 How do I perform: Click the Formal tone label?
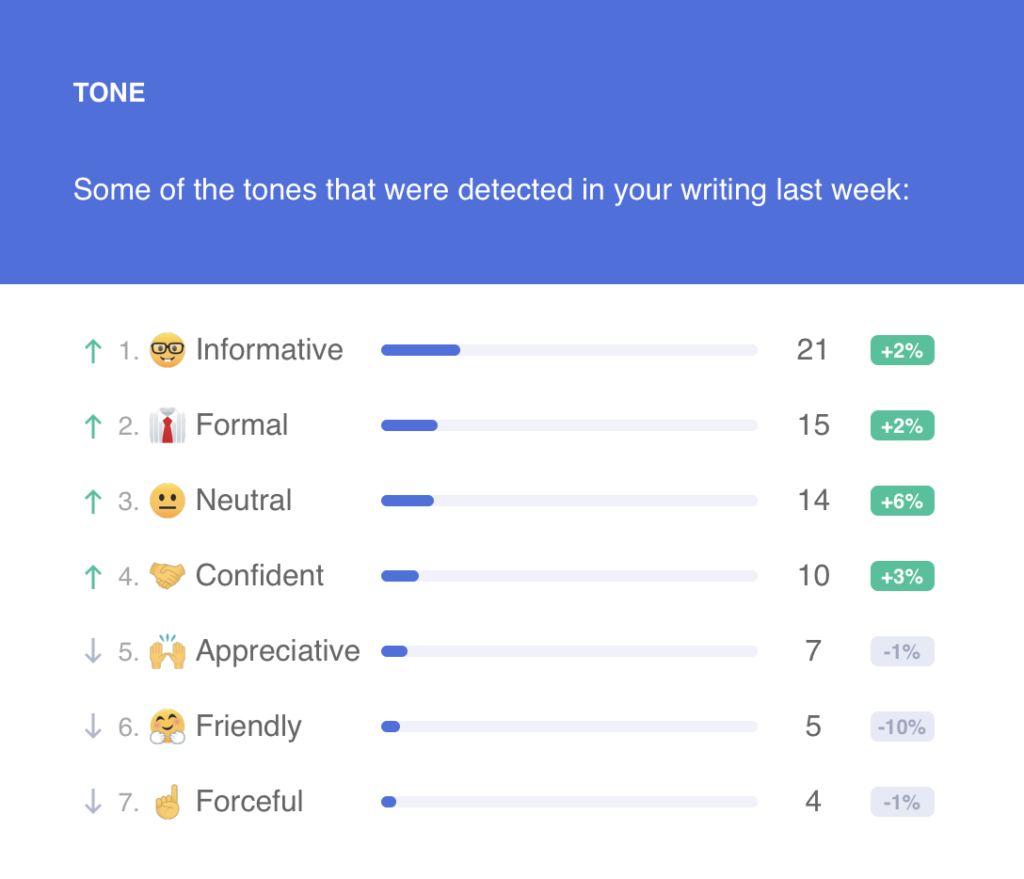pyautogui.click(x=242, y=425)
